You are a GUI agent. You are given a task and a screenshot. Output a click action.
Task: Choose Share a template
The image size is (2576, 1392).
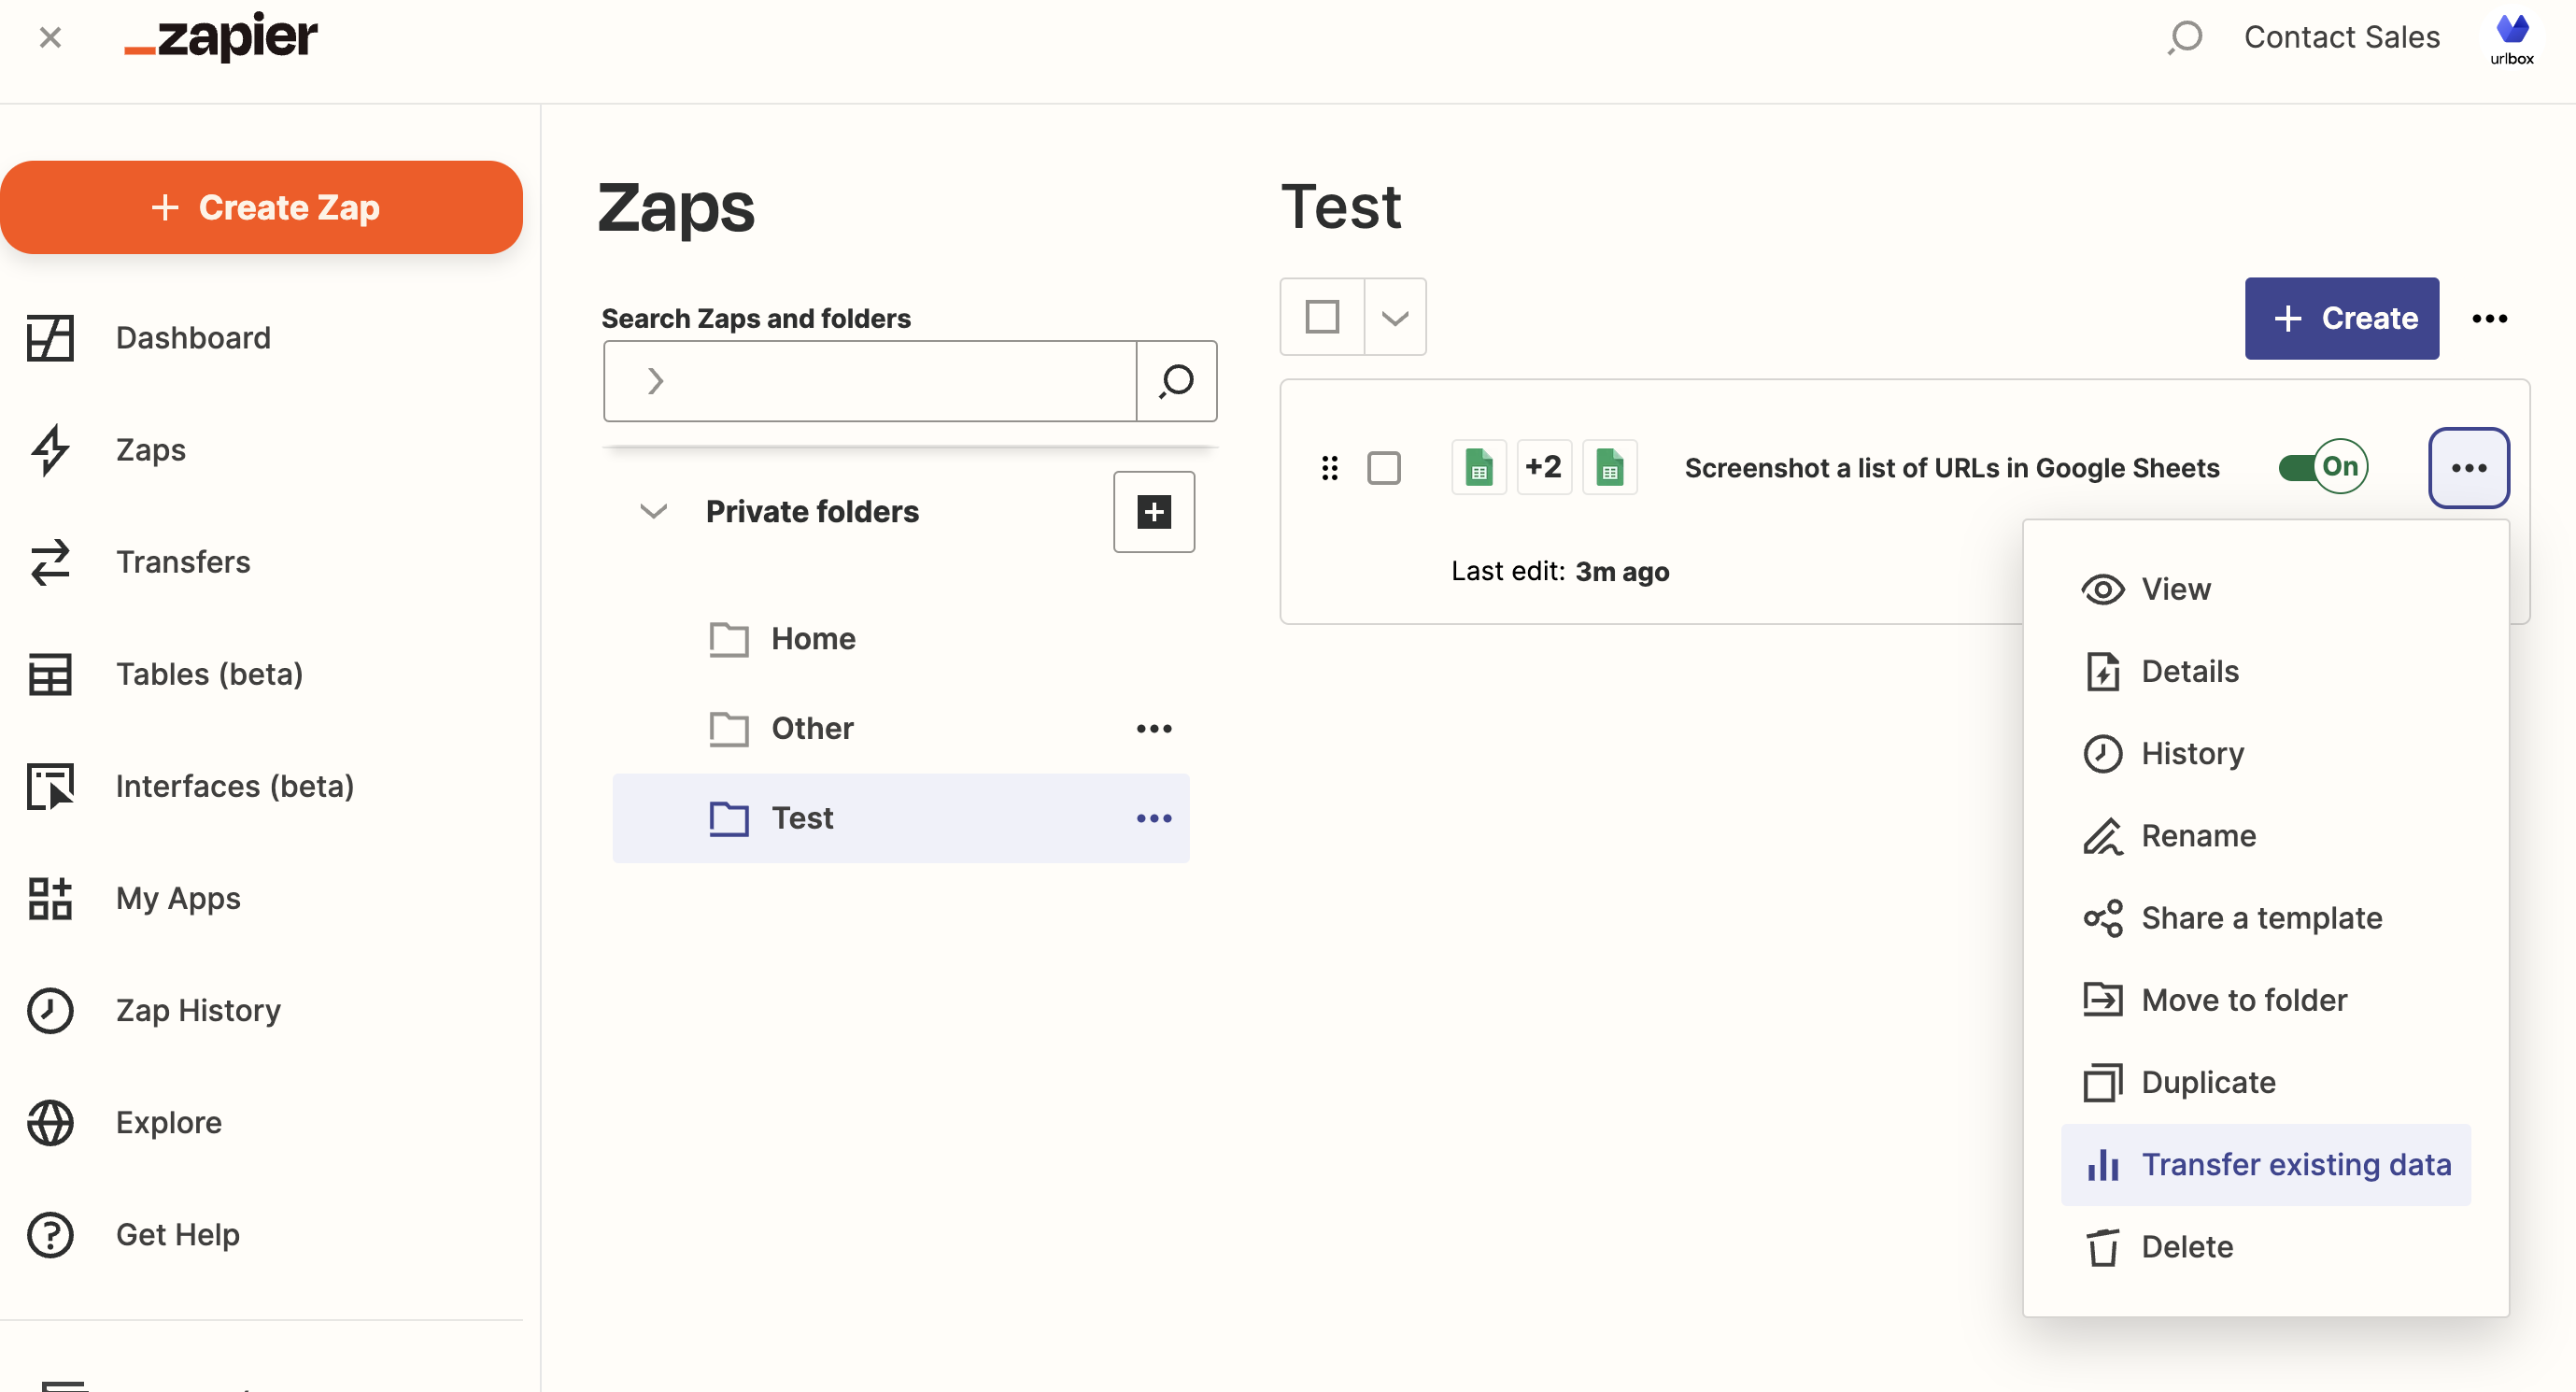(2265, 917)
